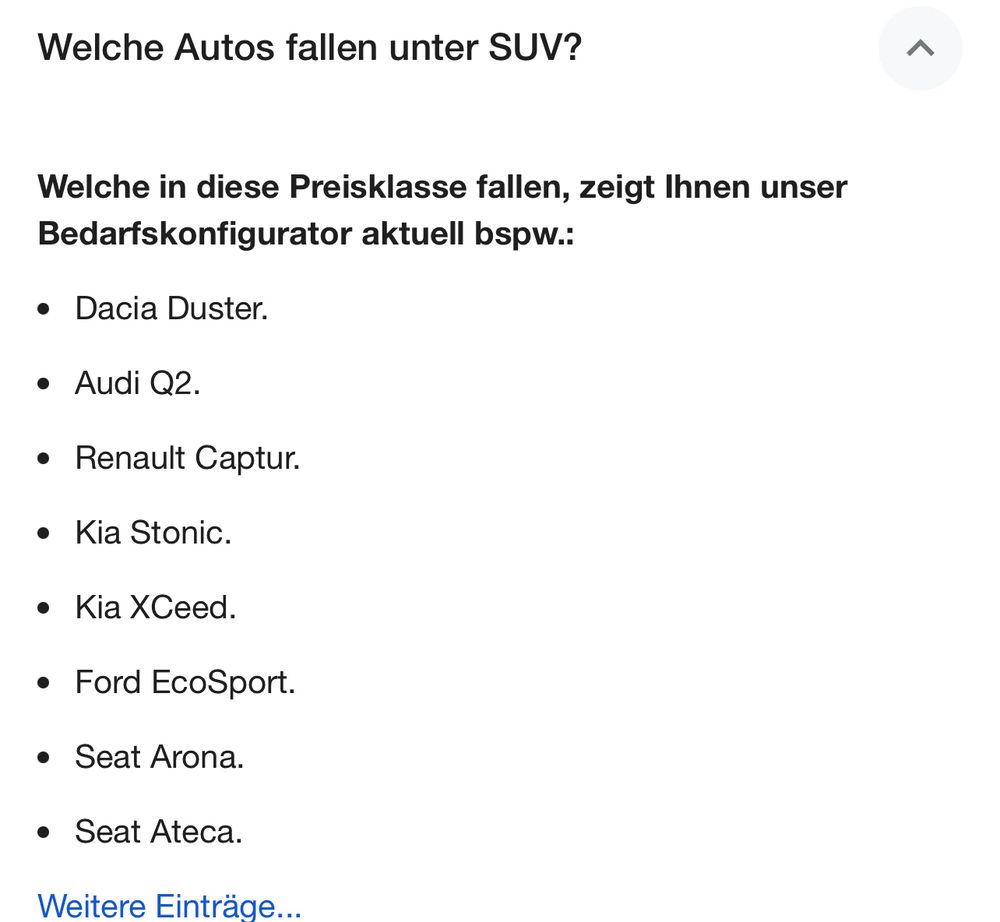Viewport: 1000px width, 922px height.
Task: Click the bullet before Seat Ateca
Action: click(43, 832)
